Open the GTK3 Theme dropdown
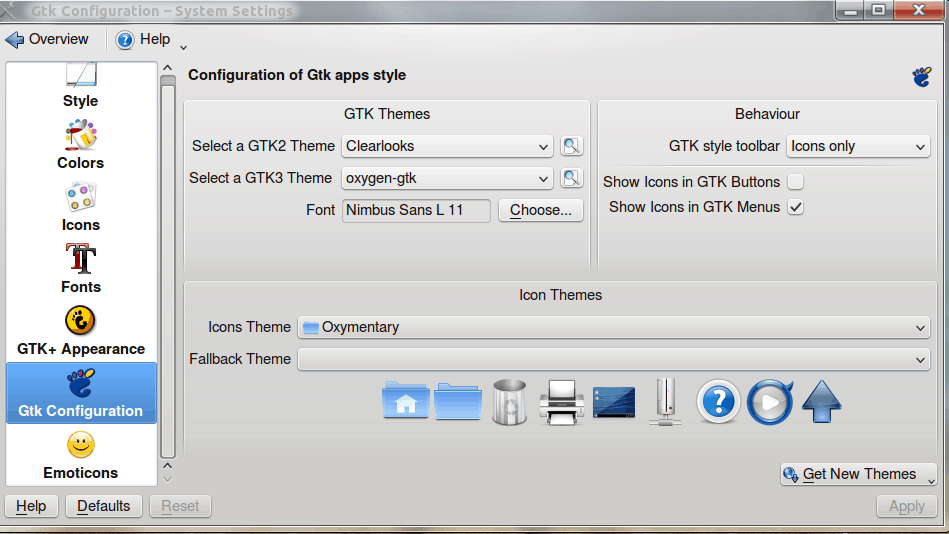 [x=447, y=178]
